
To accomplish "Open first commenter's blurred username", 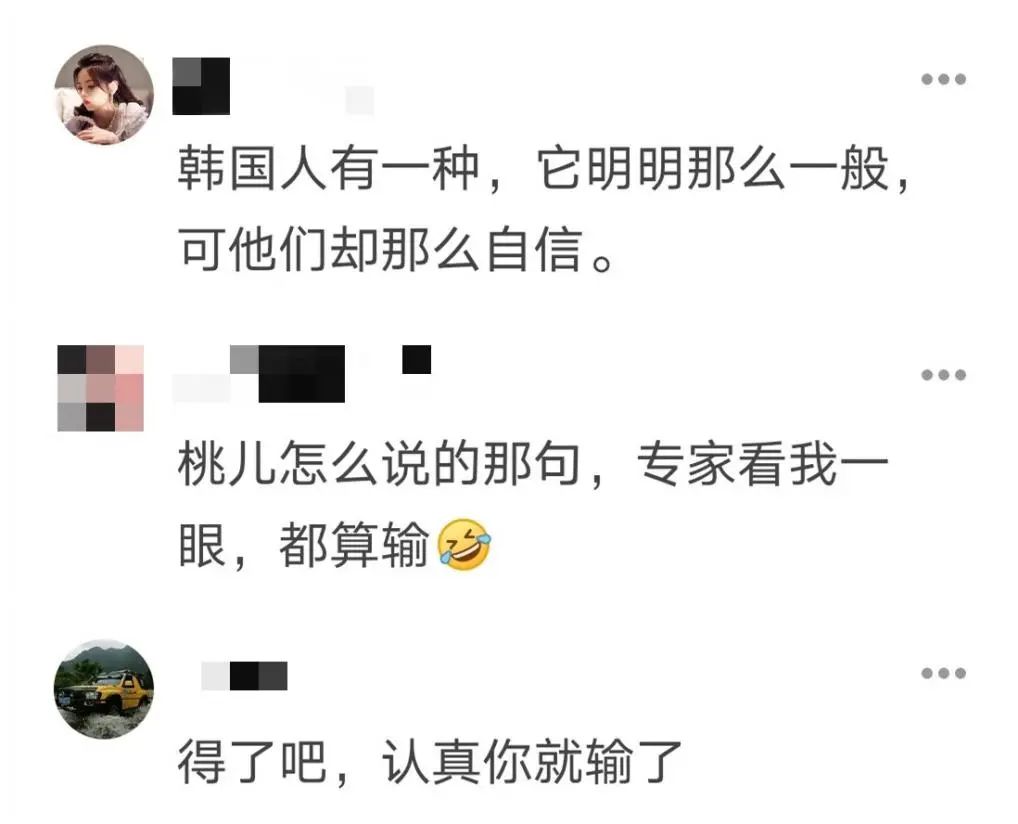I will pyautogui.click(x=201, y=86).
